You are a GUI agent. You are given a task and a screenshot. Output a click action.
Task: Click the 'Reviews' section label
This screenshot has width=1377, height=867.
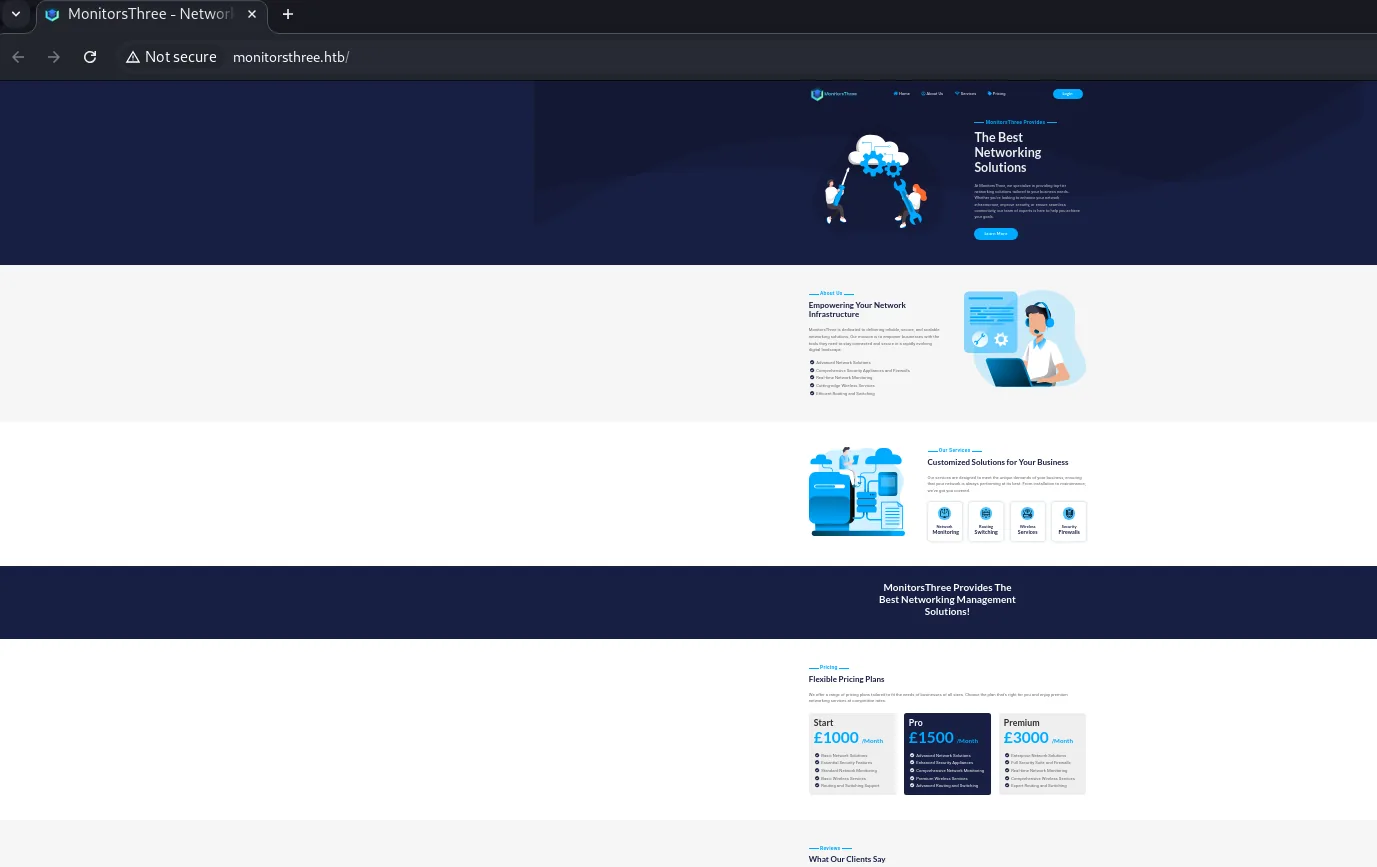pyautogui.click(x=830, y=848)
